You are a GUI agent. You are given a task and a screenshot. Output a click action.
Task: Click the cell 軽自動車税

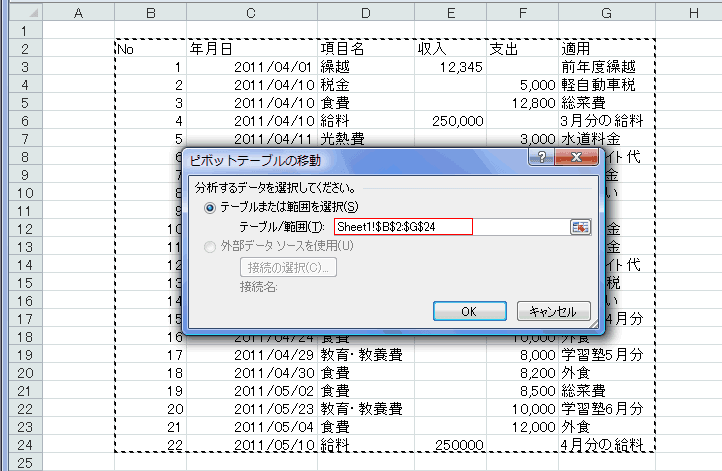pos(607,85)
